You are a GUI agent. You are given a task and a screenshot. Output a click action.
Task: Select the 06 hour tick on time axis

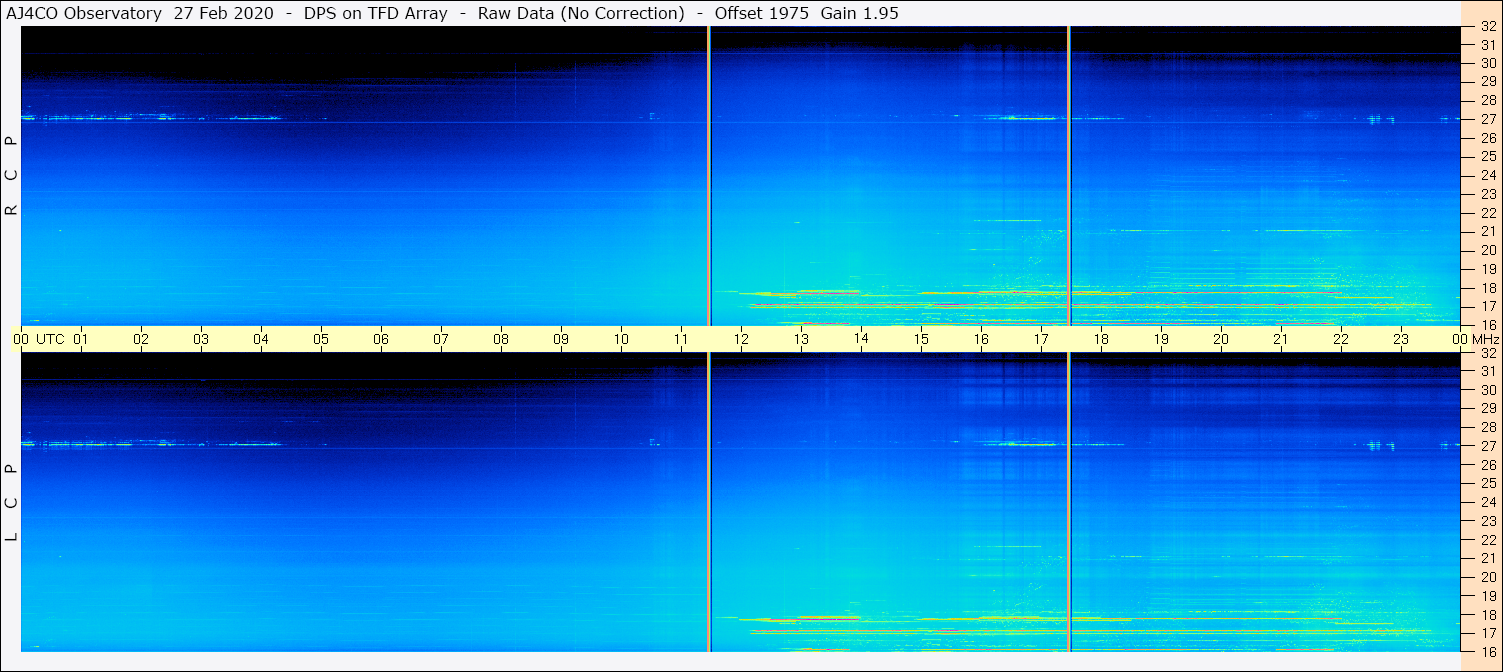pos(381,339)
